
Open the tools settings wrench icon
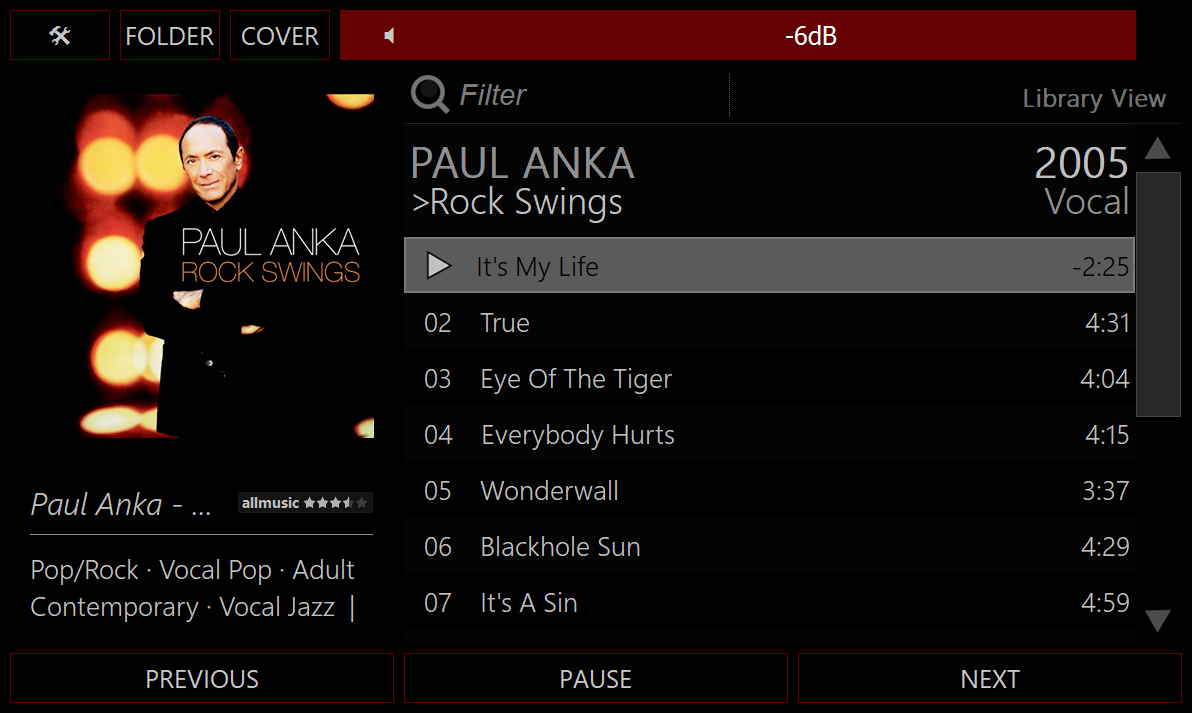click(60, 36)
